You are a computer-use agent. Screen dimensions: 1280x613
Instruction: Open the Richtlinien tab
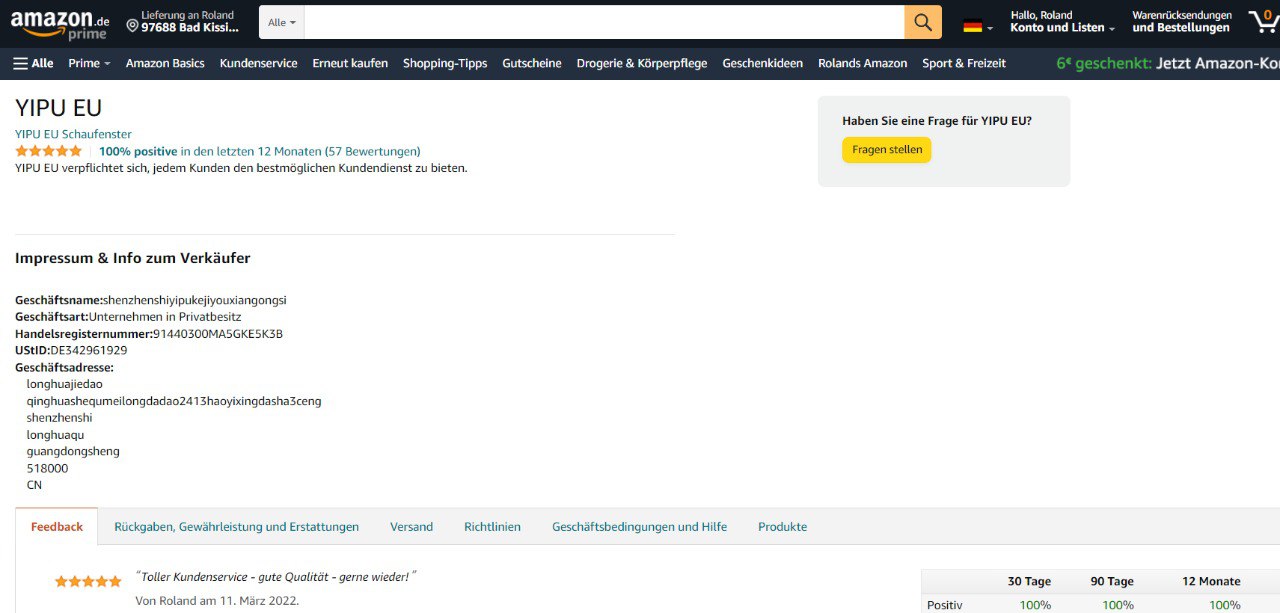492,527
